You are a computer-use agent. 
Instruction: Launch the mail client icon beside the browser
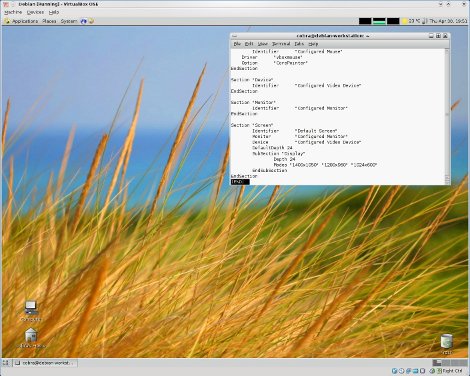tap(91, 21)
